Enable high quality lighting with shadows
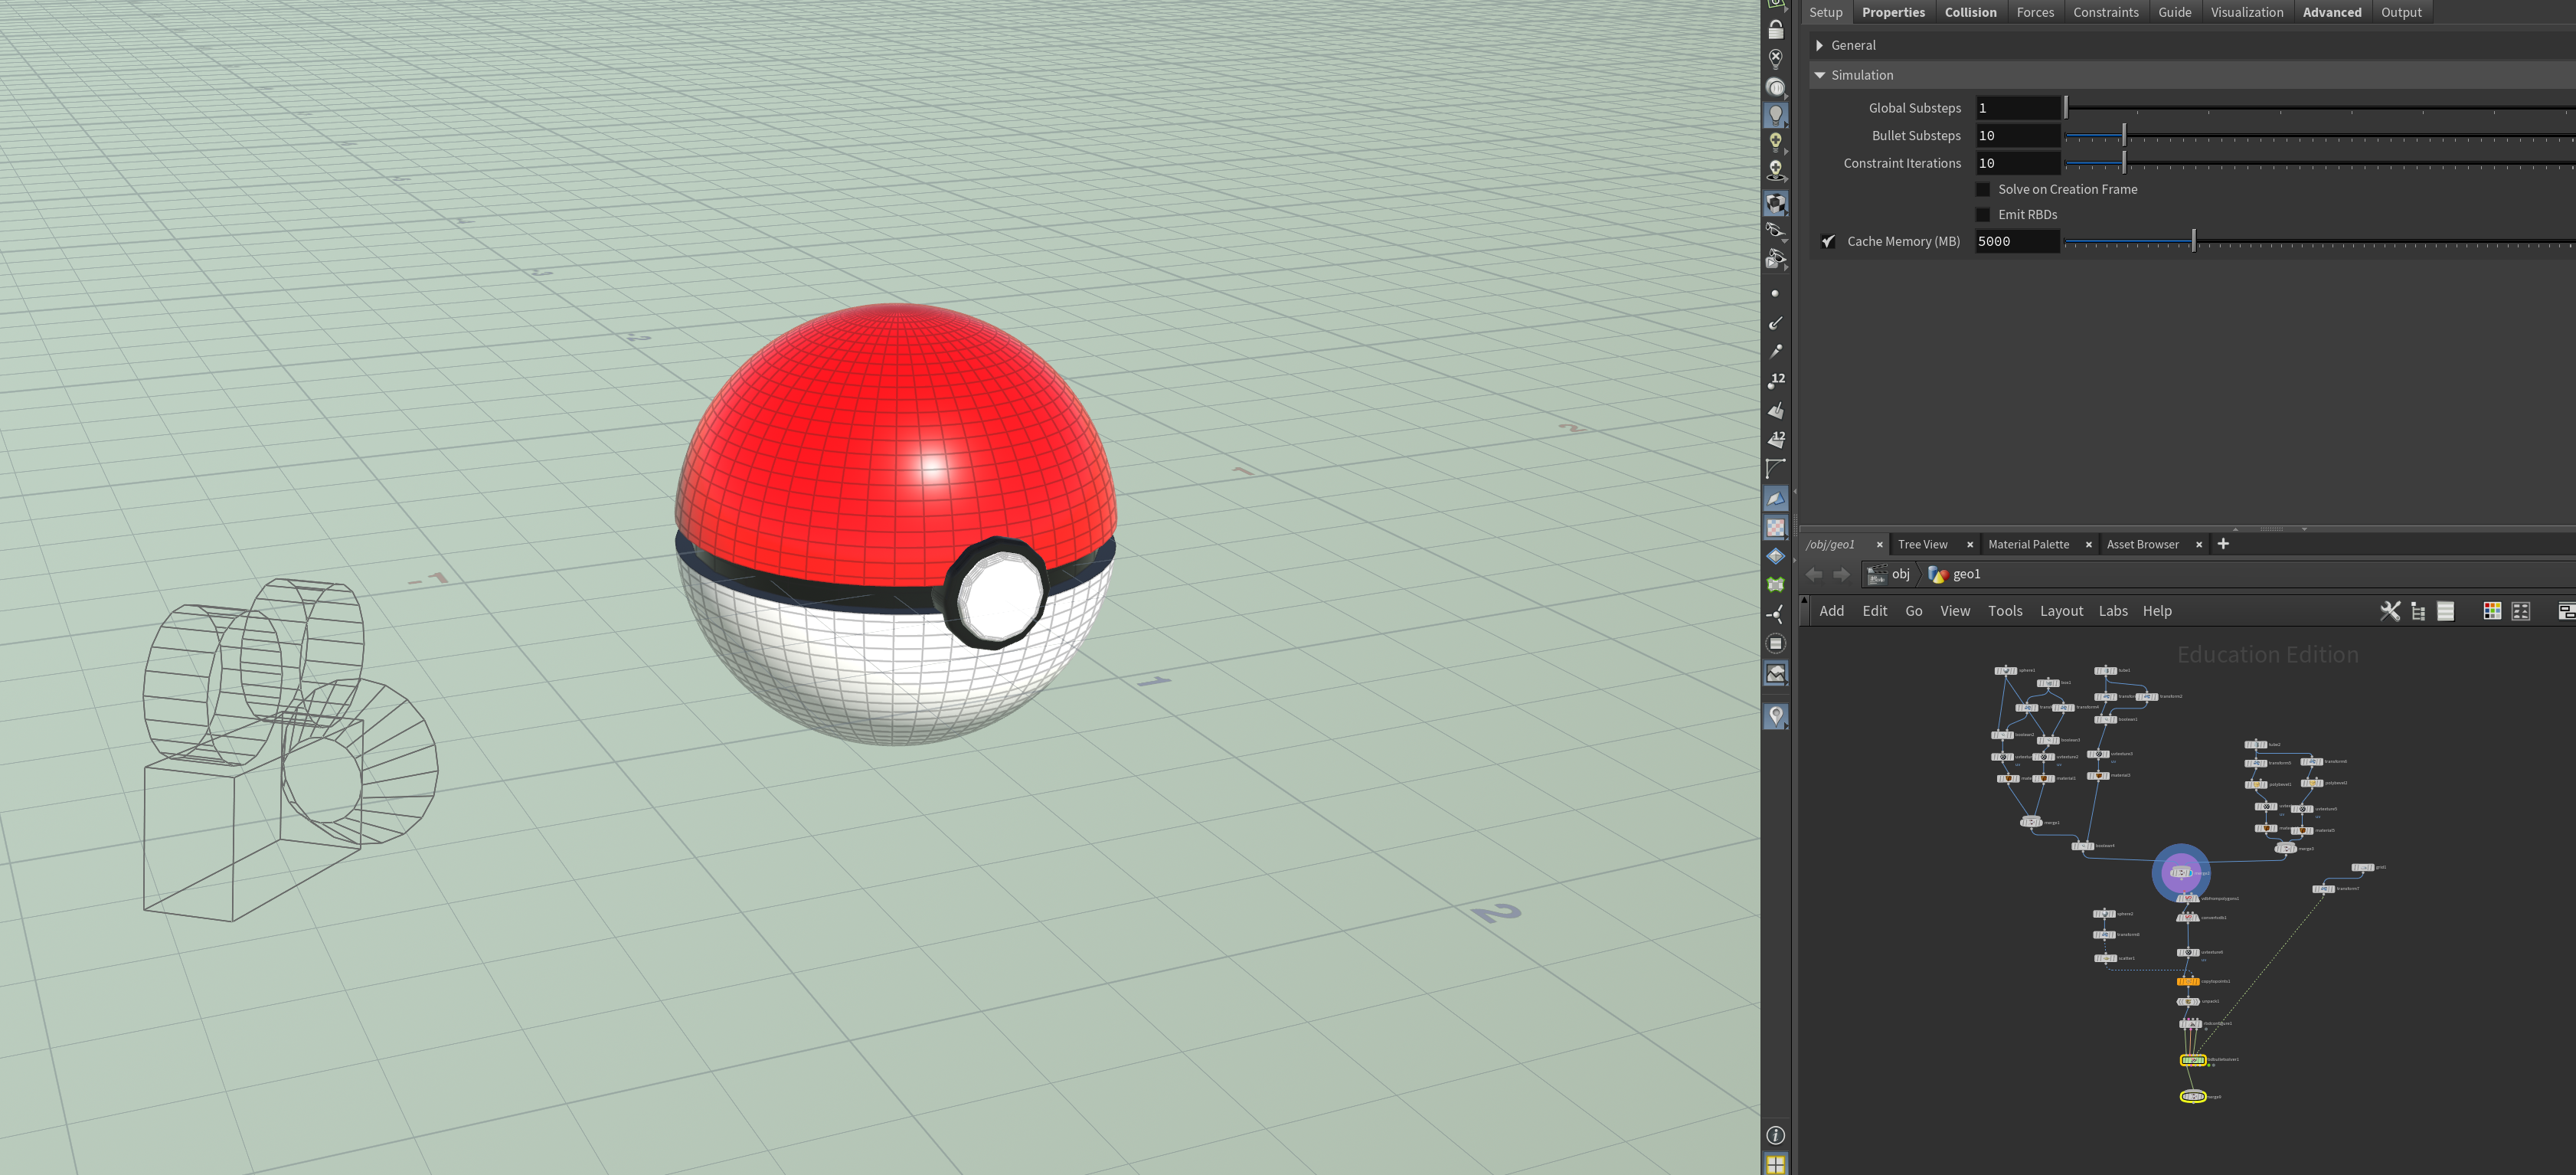 tap(1775, 171)
